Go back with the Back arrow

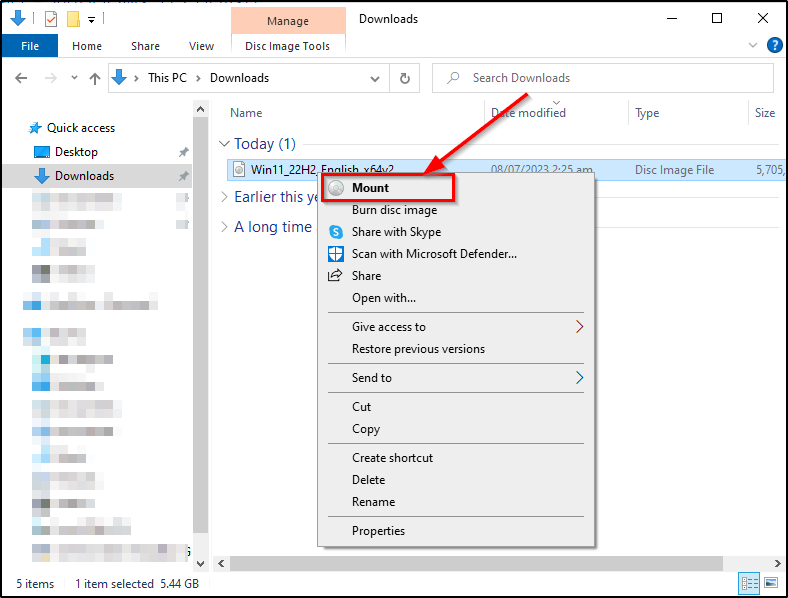pyautogui.click(x=21, y=78)
